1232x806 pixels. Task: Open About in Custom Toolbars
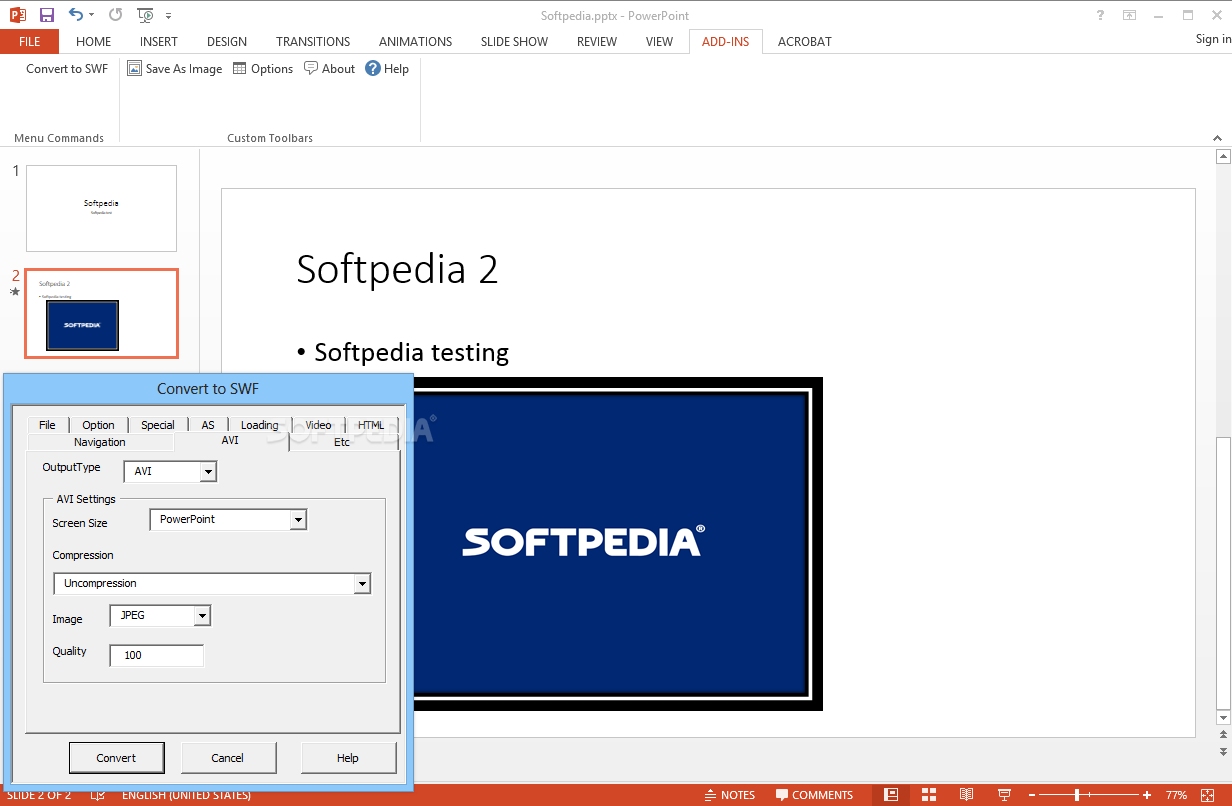(x=329, y=69)
